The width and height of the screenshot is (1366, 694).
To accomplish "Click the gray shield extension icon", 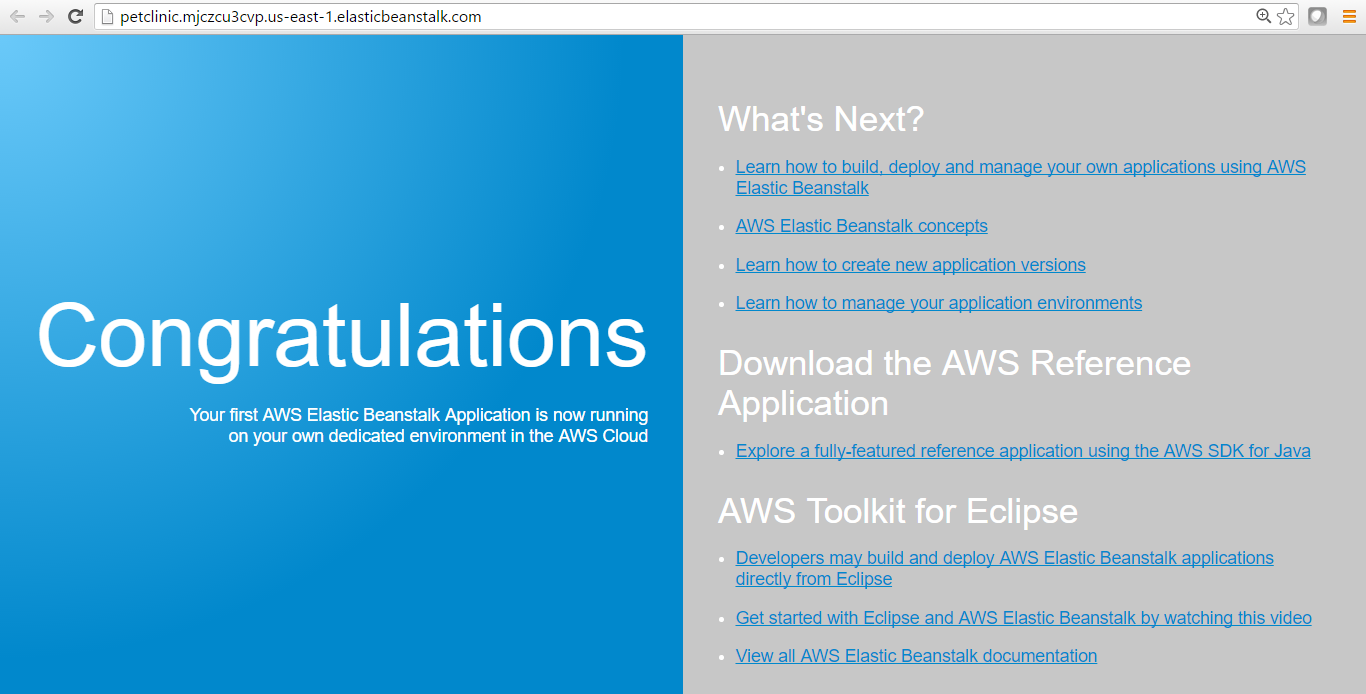I will coord(1317,16).
